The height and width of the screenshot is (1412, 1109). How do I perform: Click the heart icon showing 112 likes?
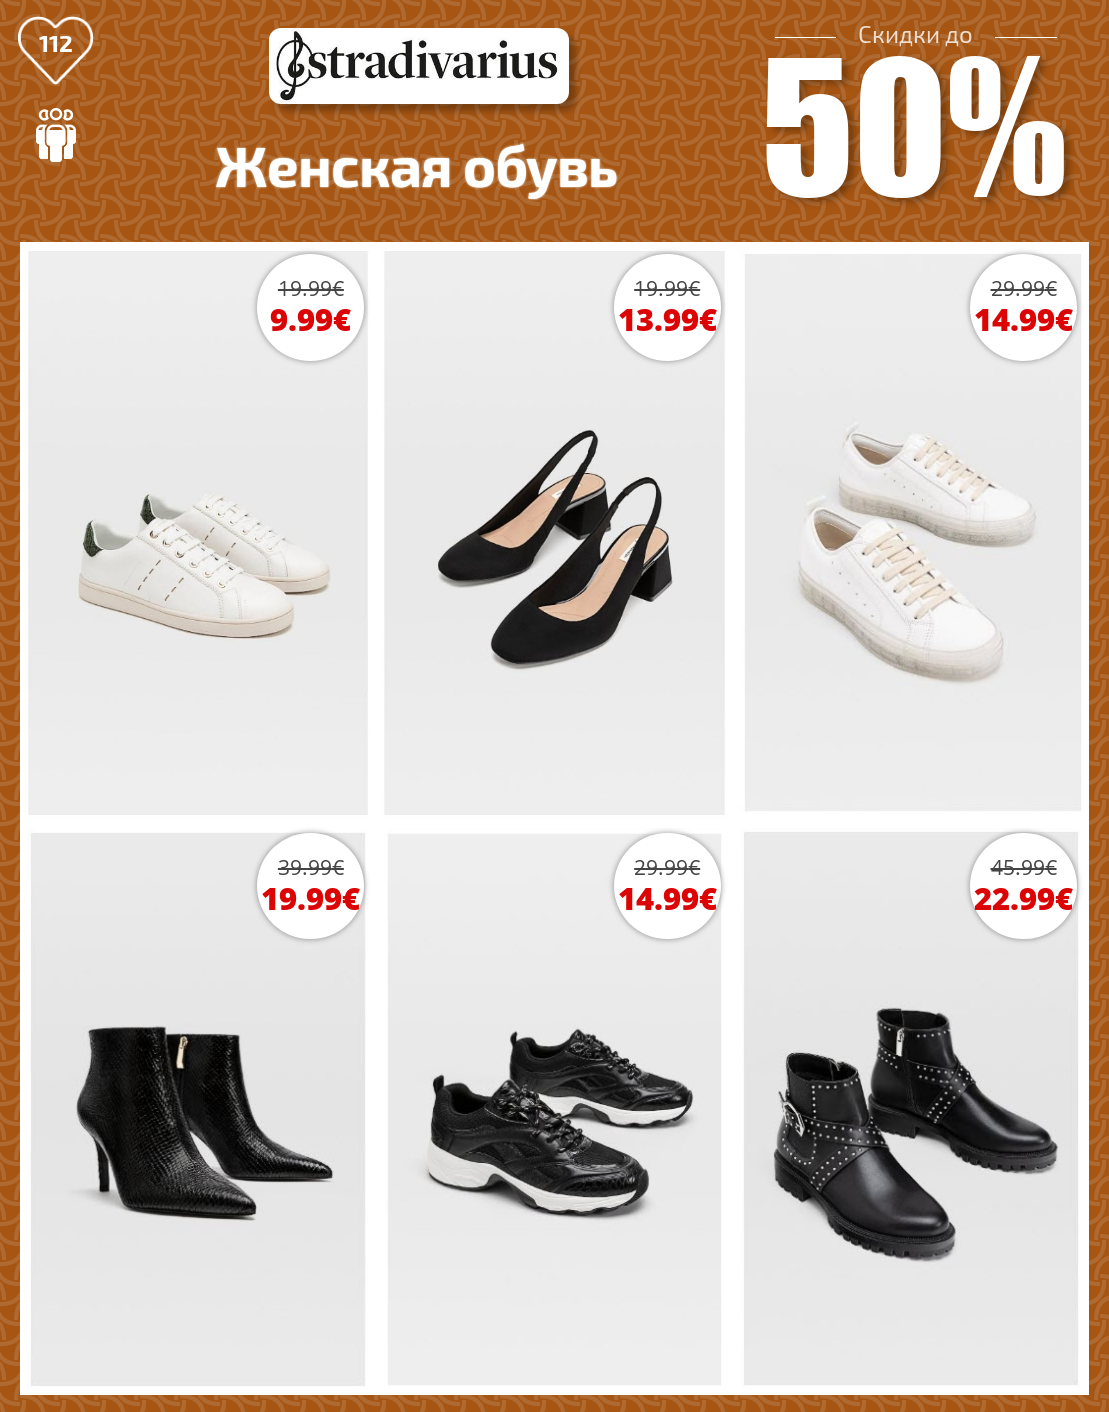tap(56, 49)
